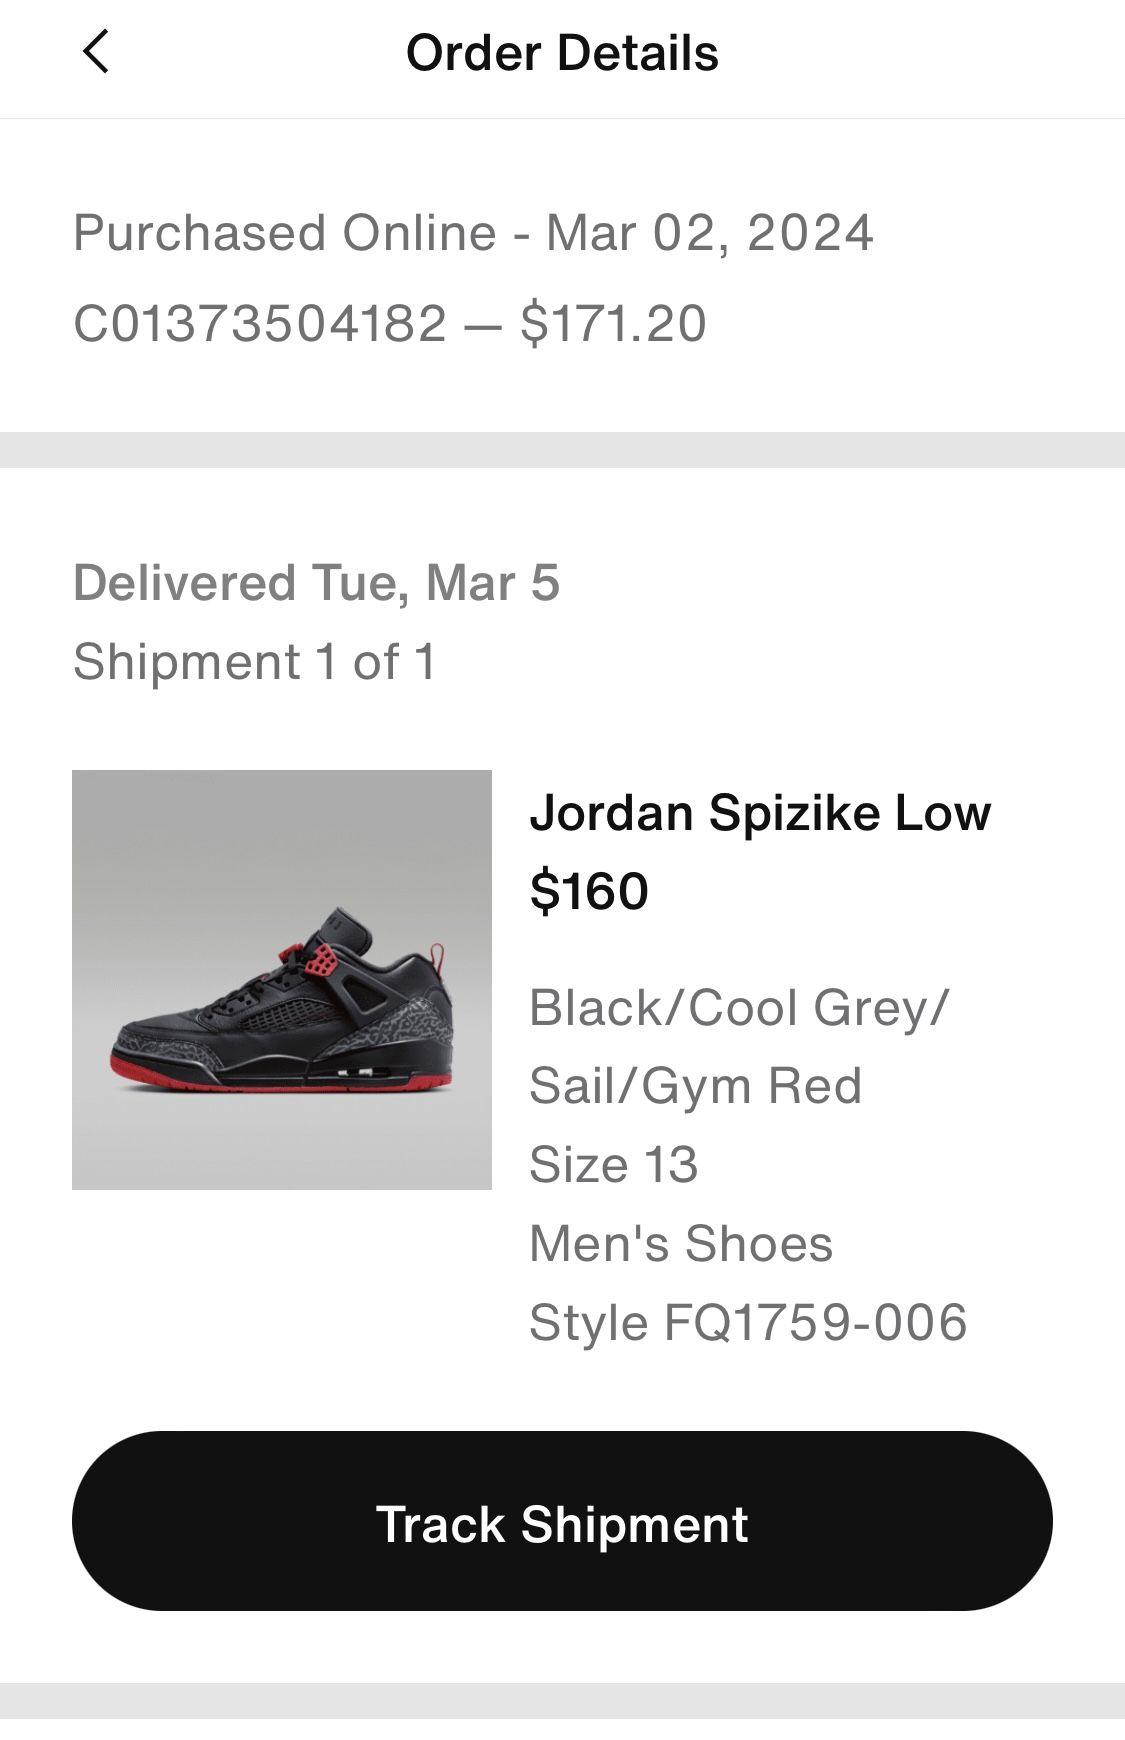The image size is (1125, 1740).
Task: Tap the Men's Shoes category text
Action: (x=681, y=1243)
